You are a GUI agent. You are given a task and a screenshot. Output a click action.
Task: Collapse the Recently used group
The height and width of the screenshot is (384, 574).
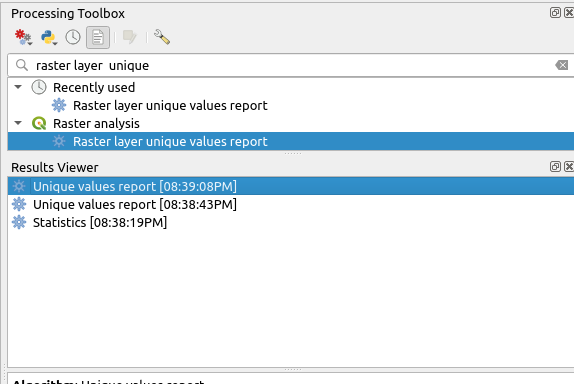pos(18,87)
